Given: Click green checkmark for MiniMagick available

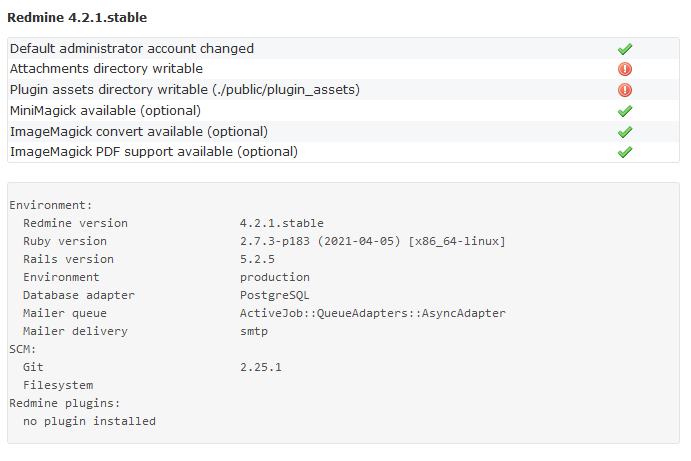Looking at the screenshot, I should click(x=624, y=111).
